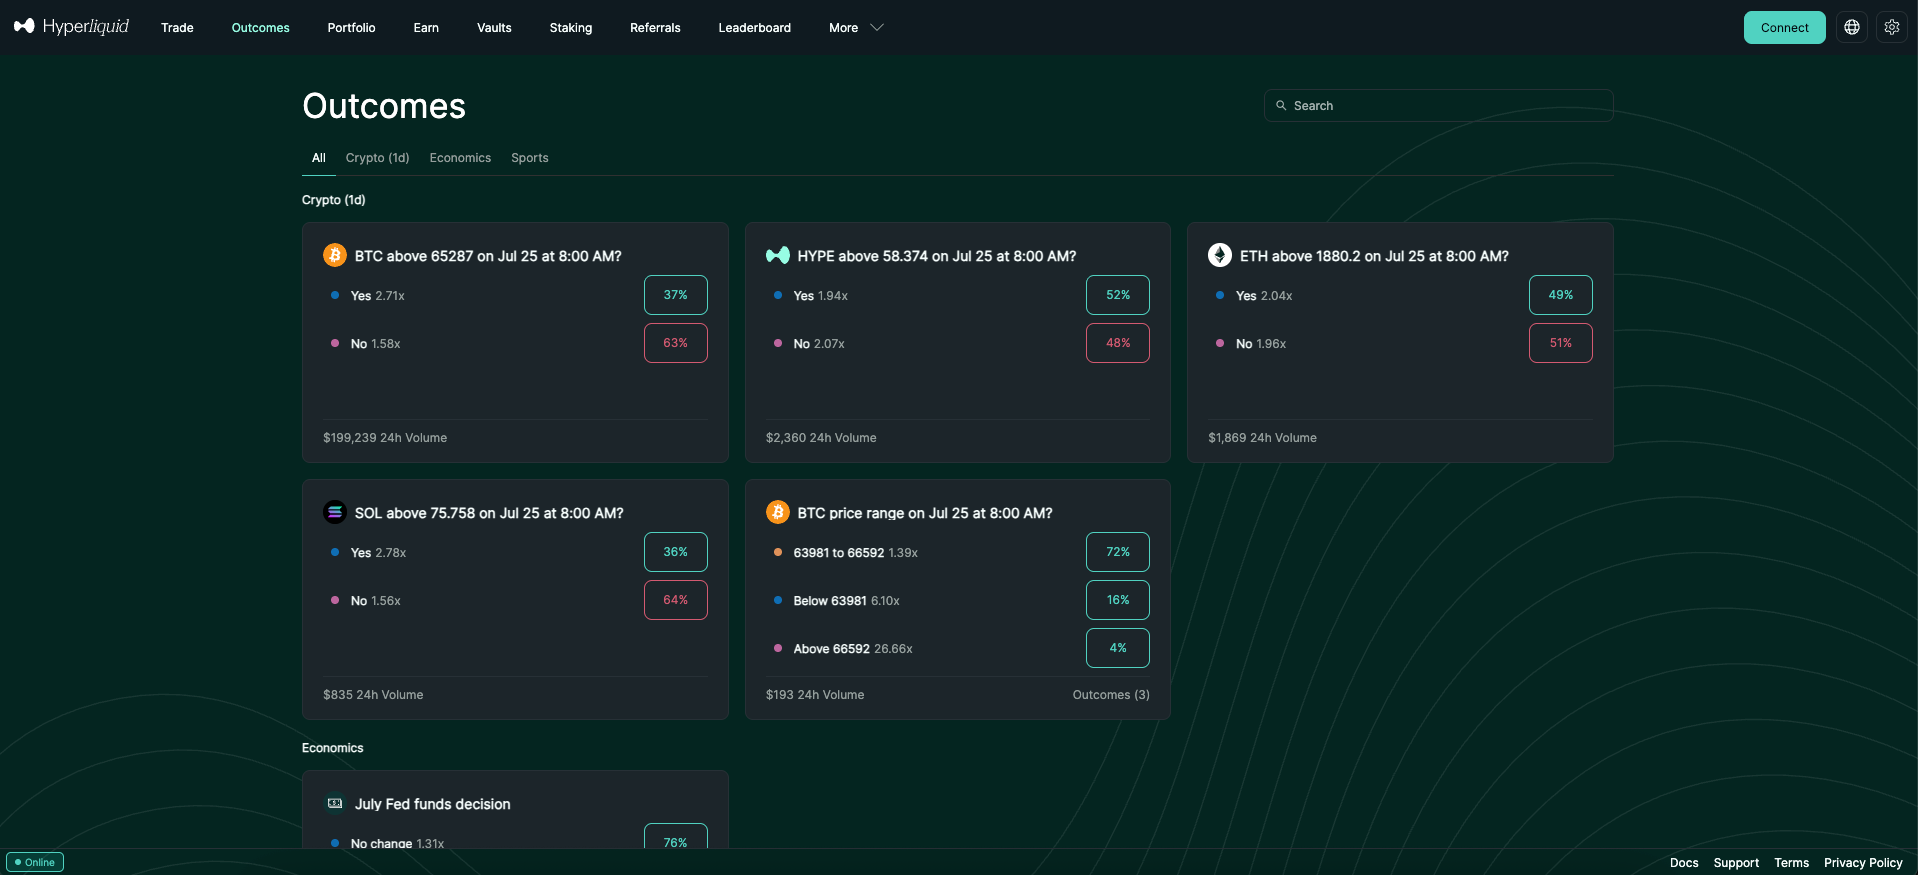Open Referrals from the nav bar
Viewport: 1918px width, 875px height.
(655, 27)
